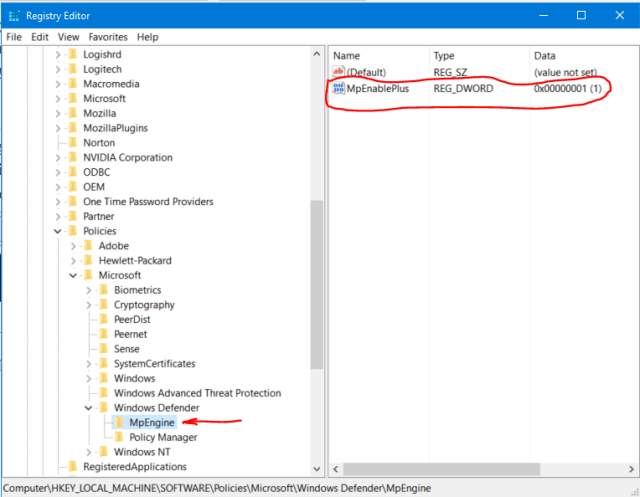The image size is (640, 497).
Task: Collapse the Windows Defender tree node
Action: [88, 408]
